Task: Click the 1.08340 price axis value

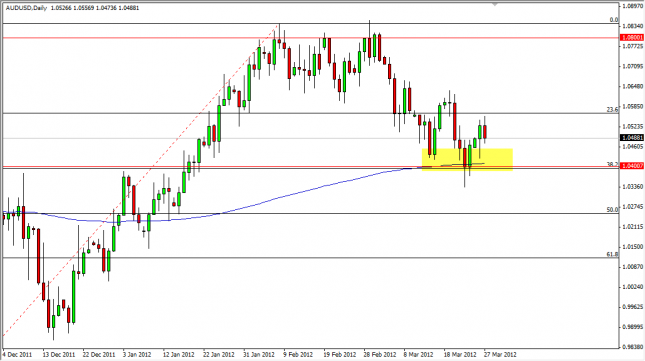Action: 633,26
